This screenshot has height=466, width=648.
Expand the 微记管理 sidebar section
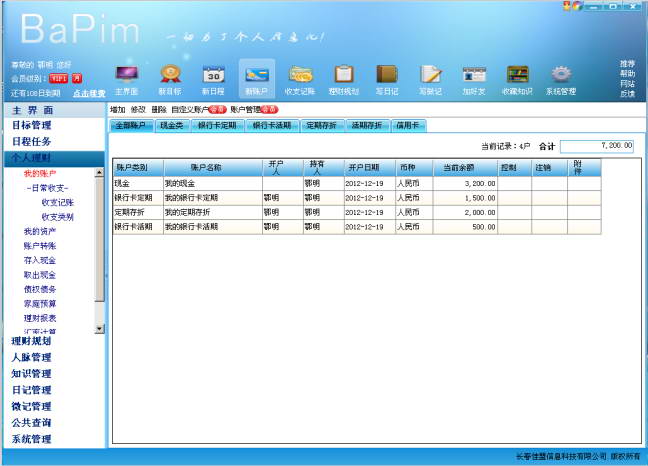coord(55,407)
